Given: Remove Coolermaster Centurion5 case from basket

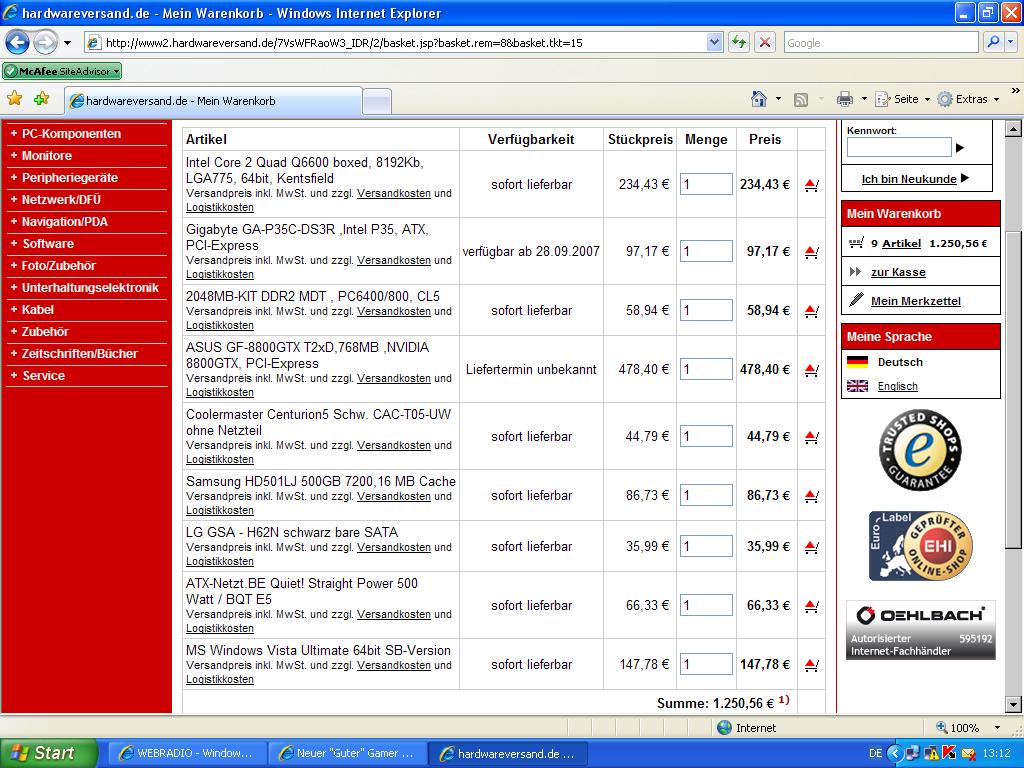Looking at the screenshot, I should 812,438.
